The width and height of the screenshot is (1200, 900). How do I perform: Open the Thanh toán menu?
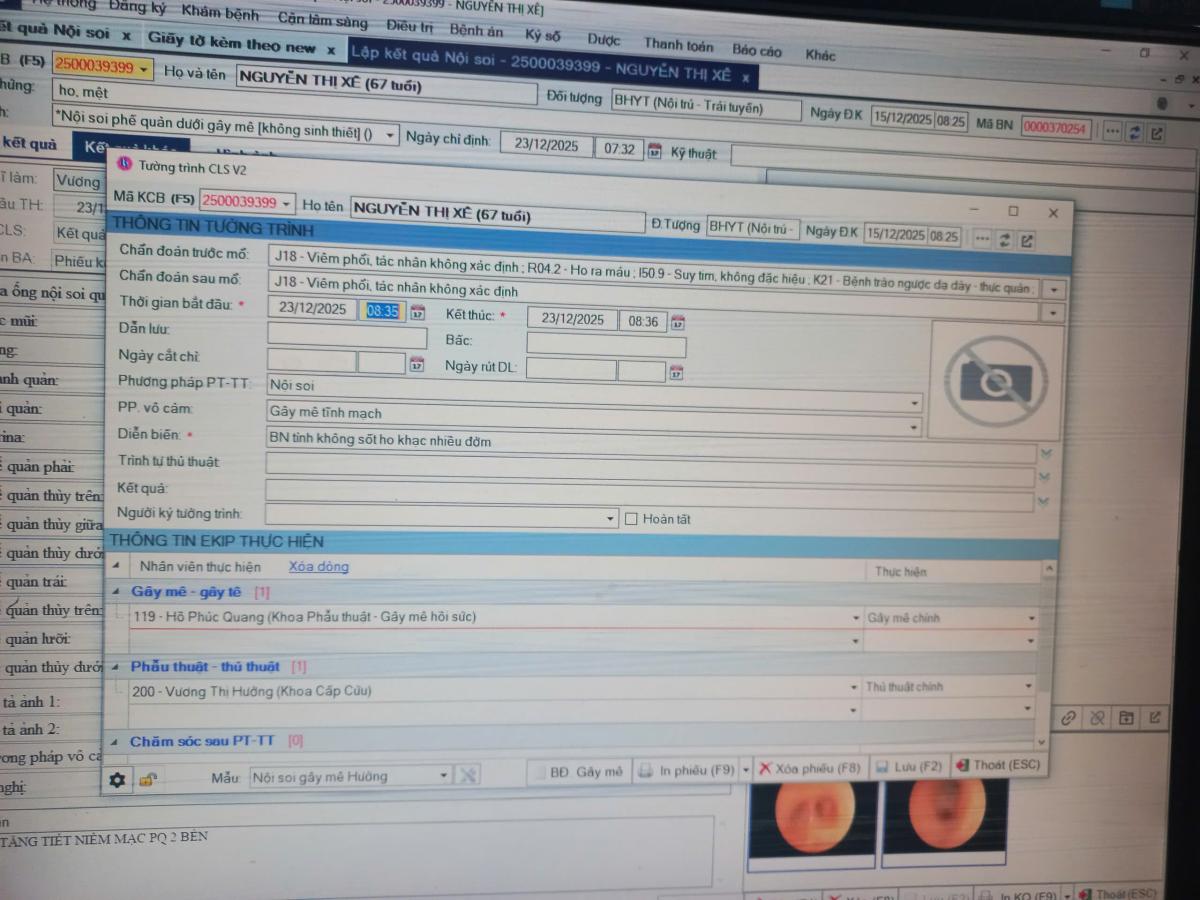click(x=678, y=45)
